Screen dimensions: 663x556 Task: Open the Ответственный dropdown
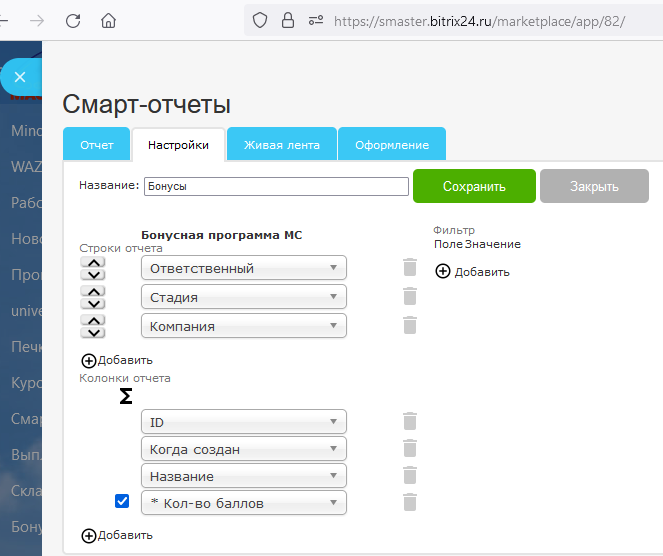point(244,268)
